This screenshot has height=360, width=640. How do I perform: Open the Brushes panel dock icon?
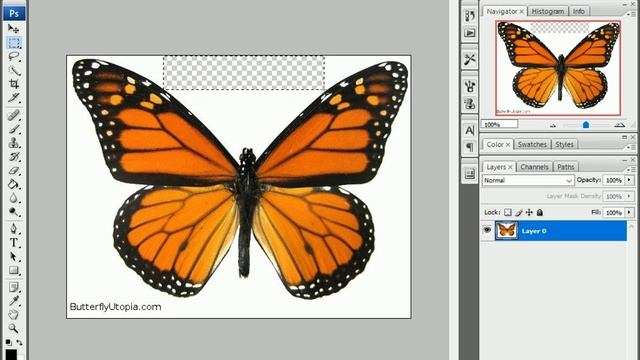pos(470,86)
